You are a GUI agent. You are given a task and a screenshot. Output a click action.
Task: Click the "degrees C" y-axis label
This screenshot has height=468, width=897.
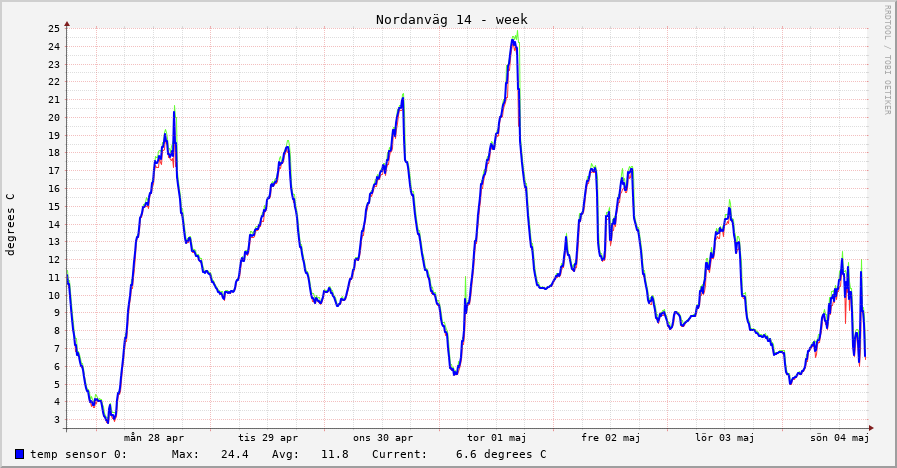coord(10,225)
